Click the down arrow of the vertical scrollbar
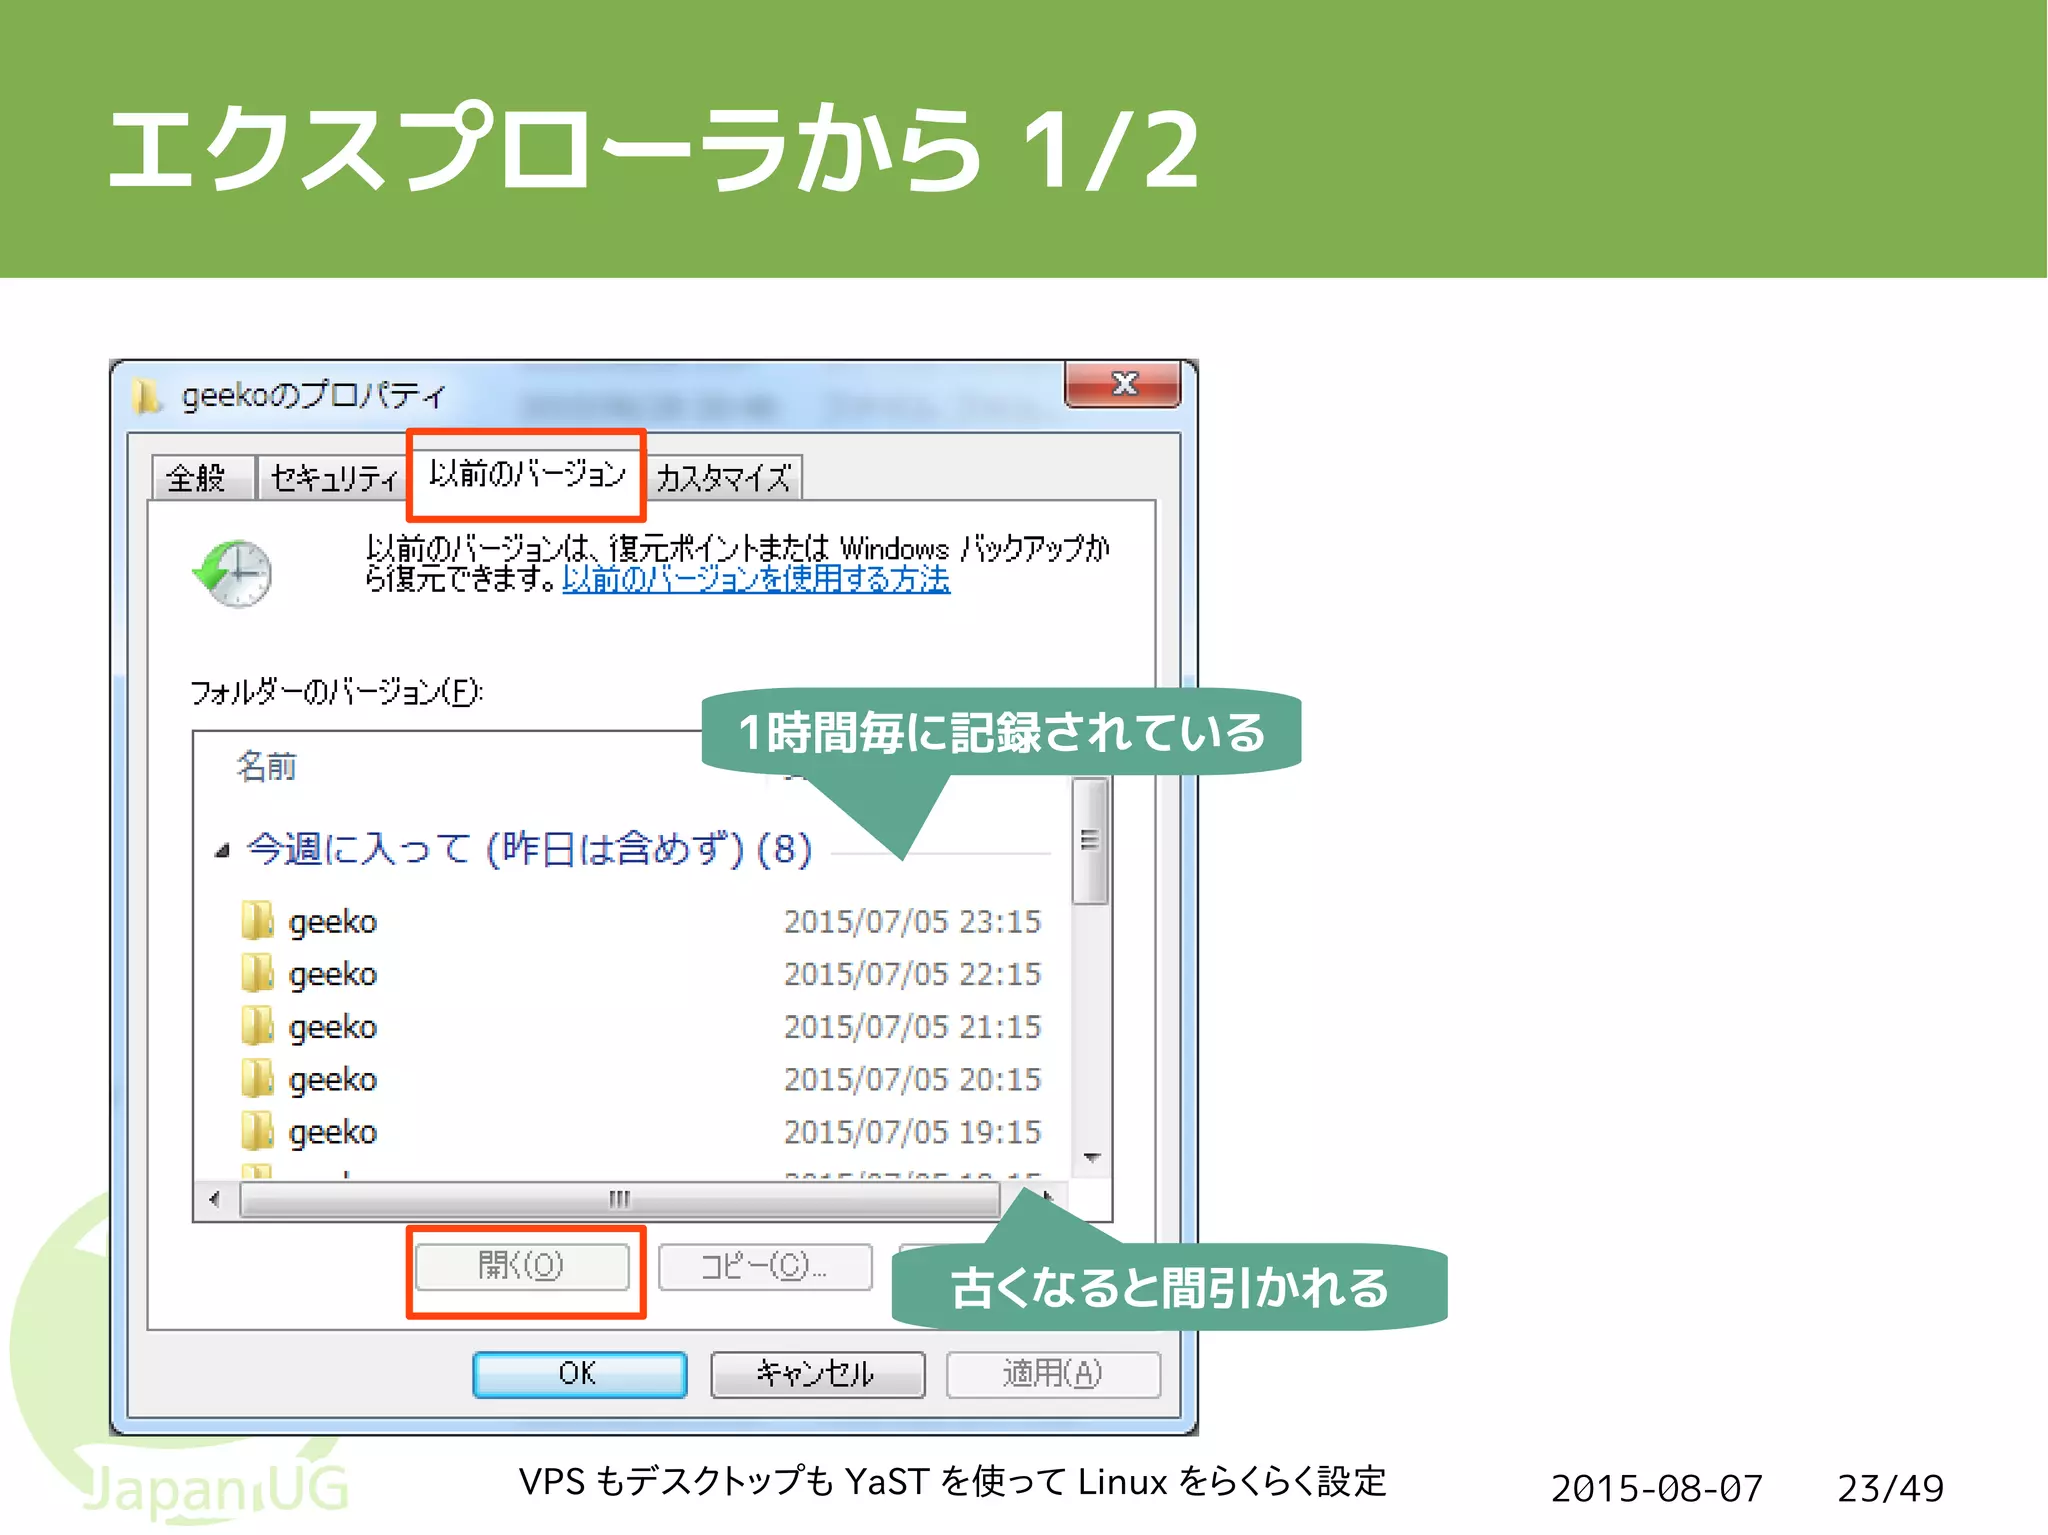Screen dimensions: 2048x1535 point(1091,1158)
